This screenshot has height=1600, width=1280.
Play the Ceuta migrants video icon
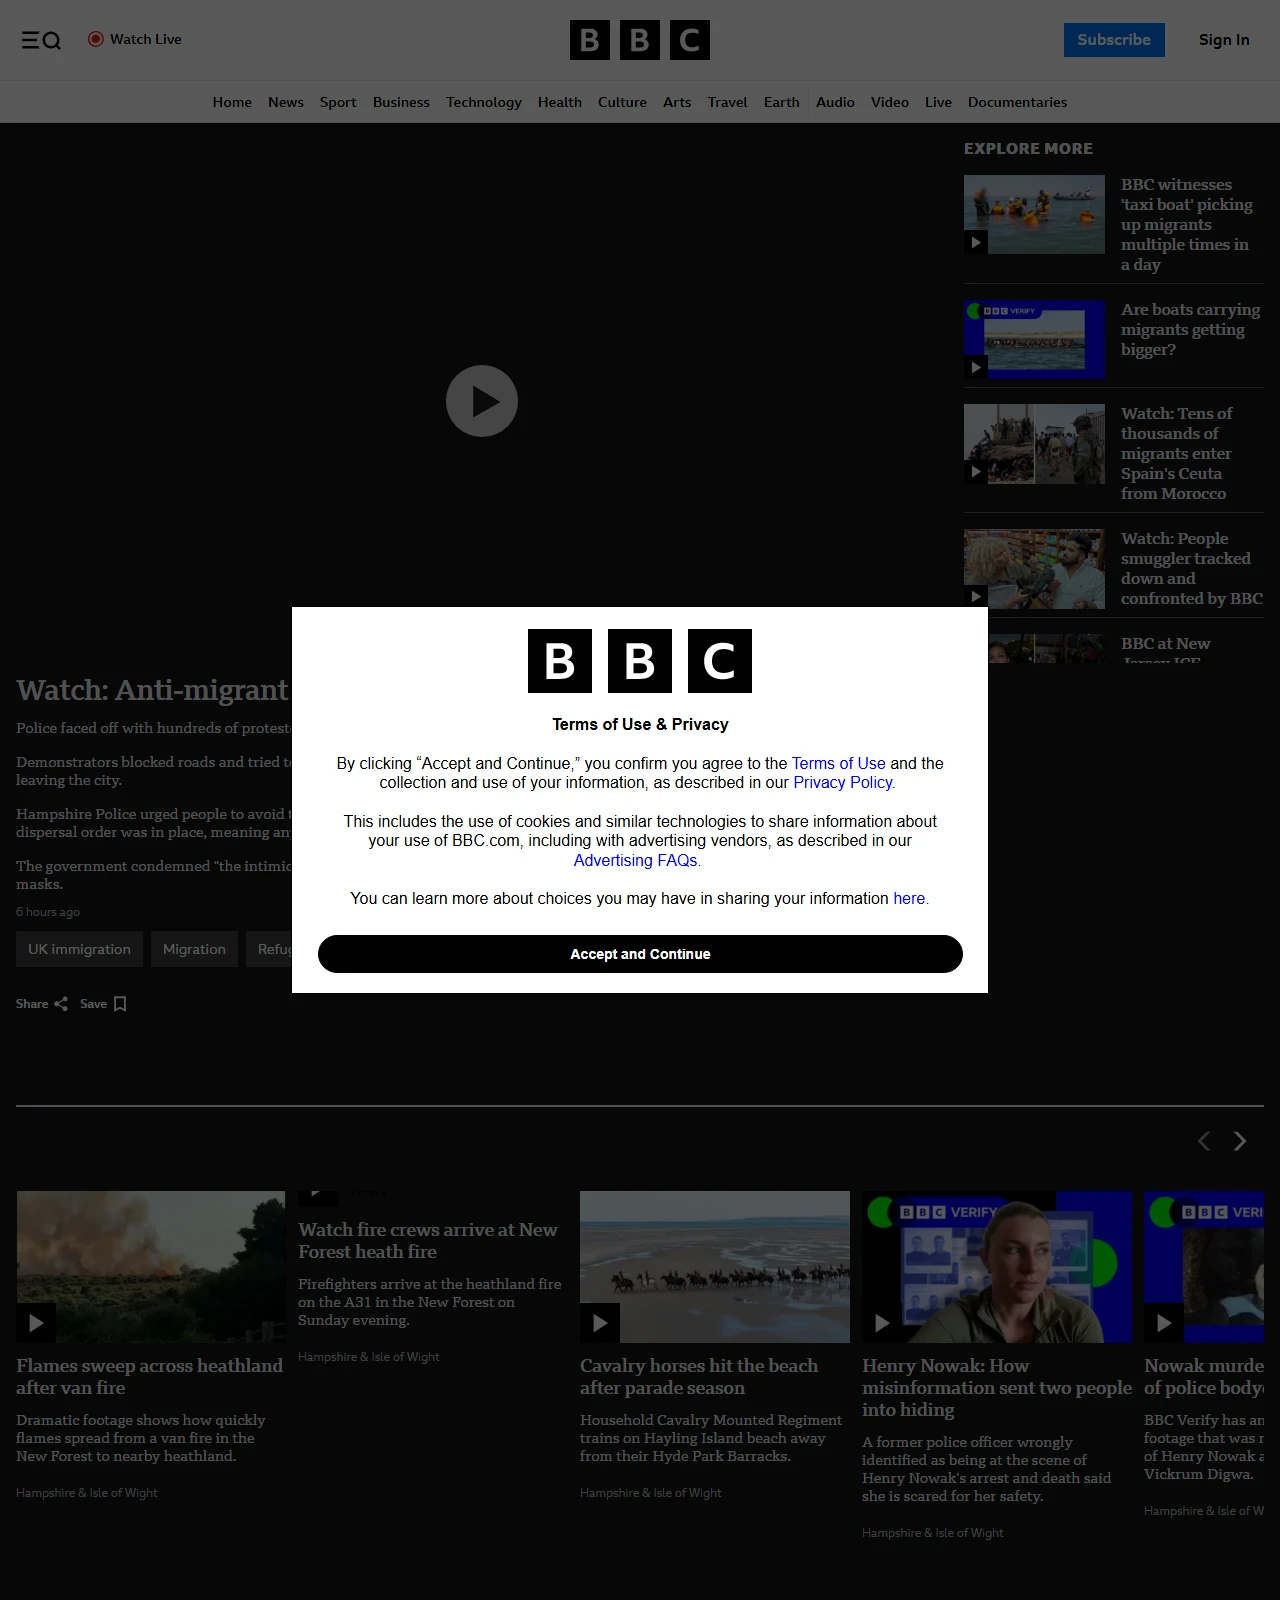[x=976, y=472]
